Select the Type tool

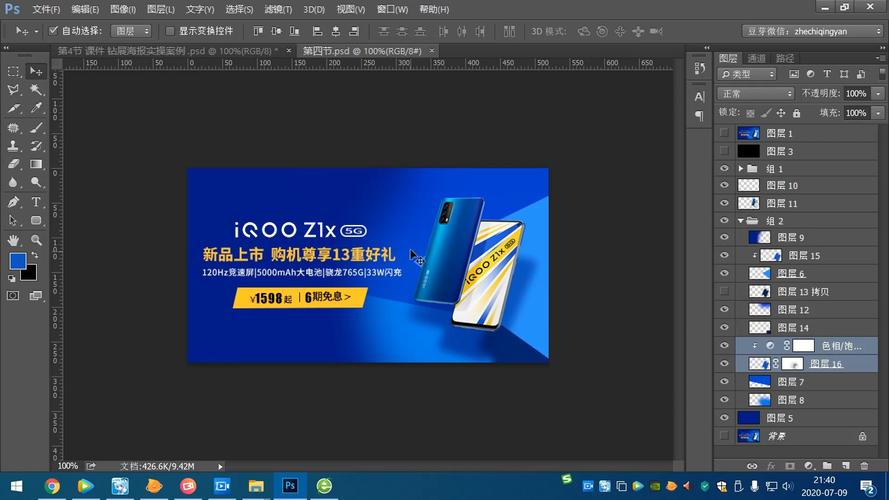[36, 202]
